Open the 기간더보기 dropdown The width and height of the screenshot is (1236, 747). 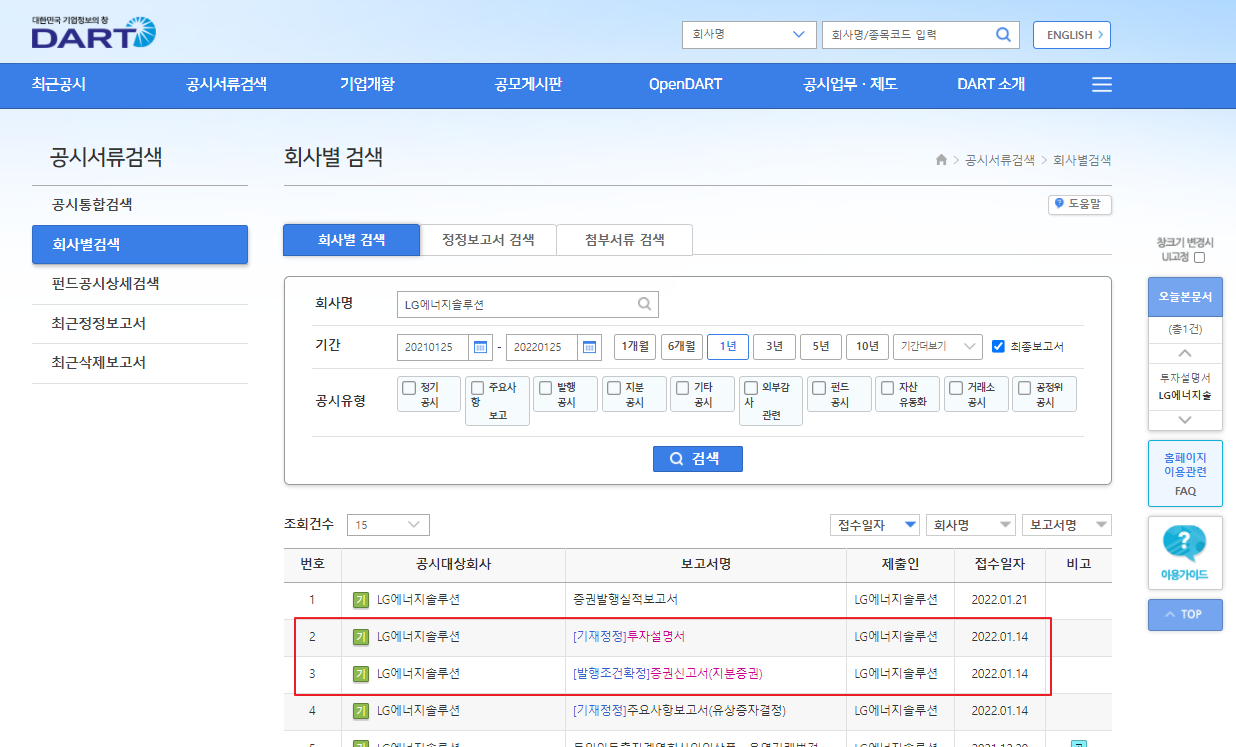(x=938, y=347)
